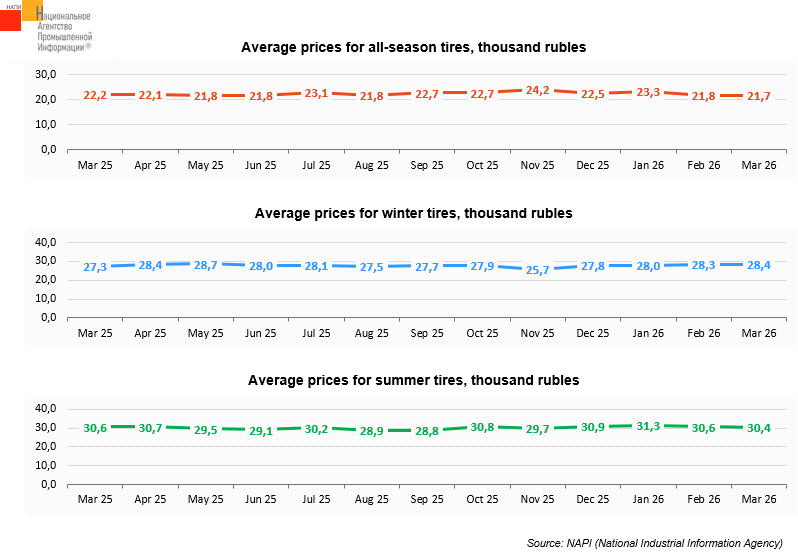Viewport: 798px width, 556px height.
Task: Click the 40,0 y-axis label on winter chart
Action: (44, 242)
